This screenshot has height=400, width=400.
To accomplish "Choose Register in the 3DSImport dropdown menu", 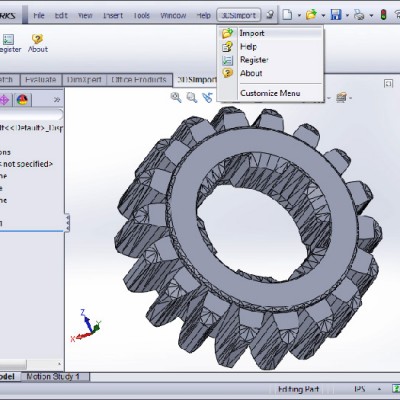I will [270, 60].
